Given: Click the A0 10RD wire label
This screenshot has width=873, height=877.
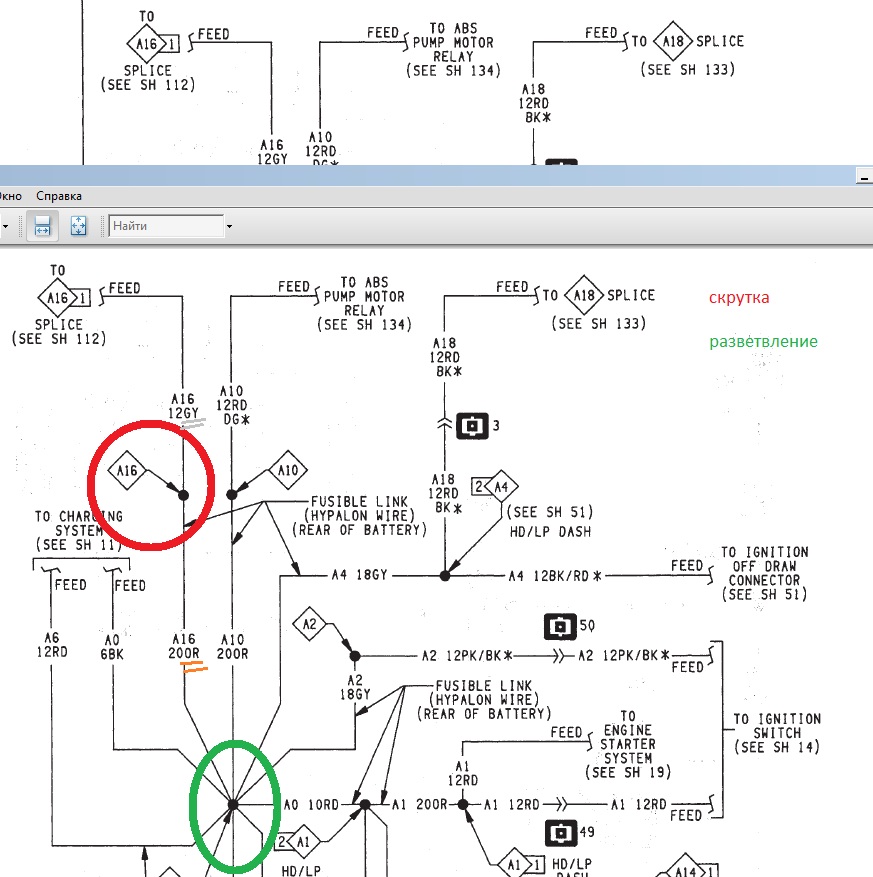Looking at the screenshot, I should click(x=311, y=805).
